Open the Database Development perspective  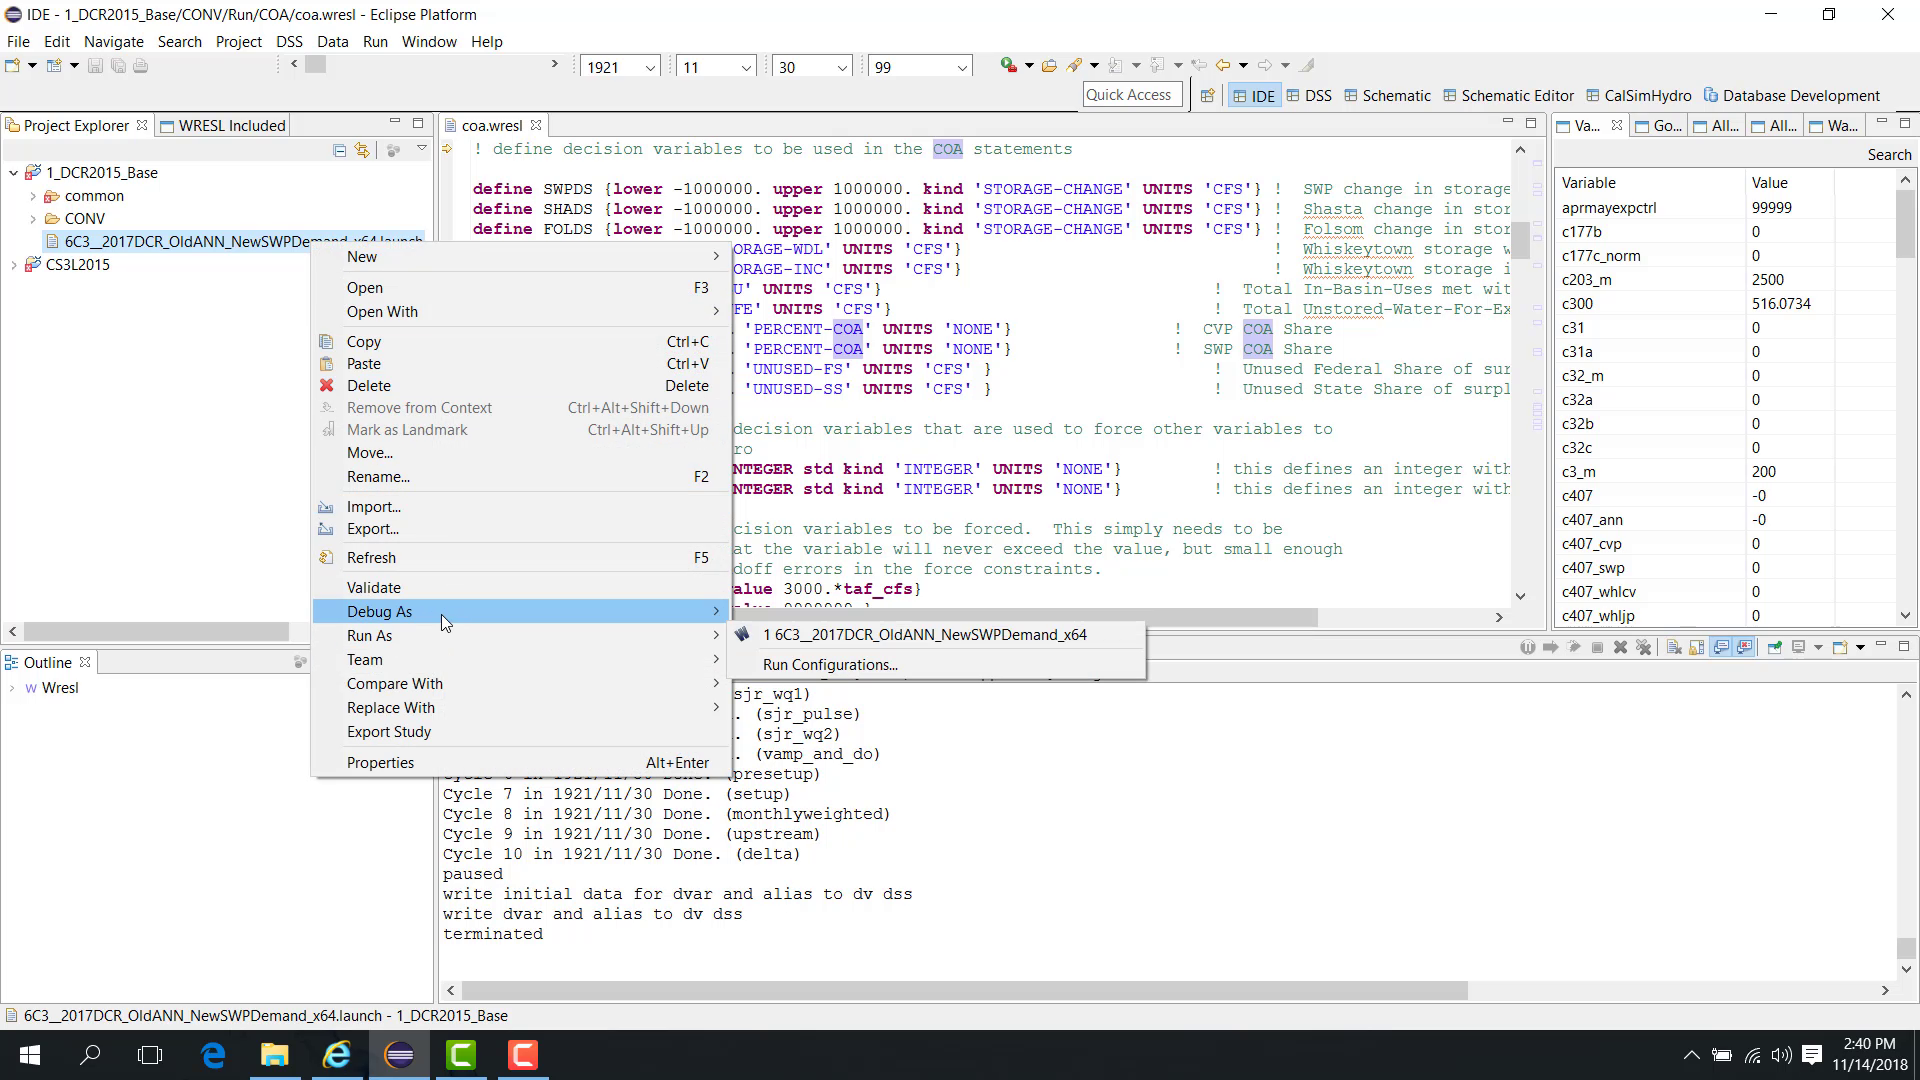[1792, 96]
